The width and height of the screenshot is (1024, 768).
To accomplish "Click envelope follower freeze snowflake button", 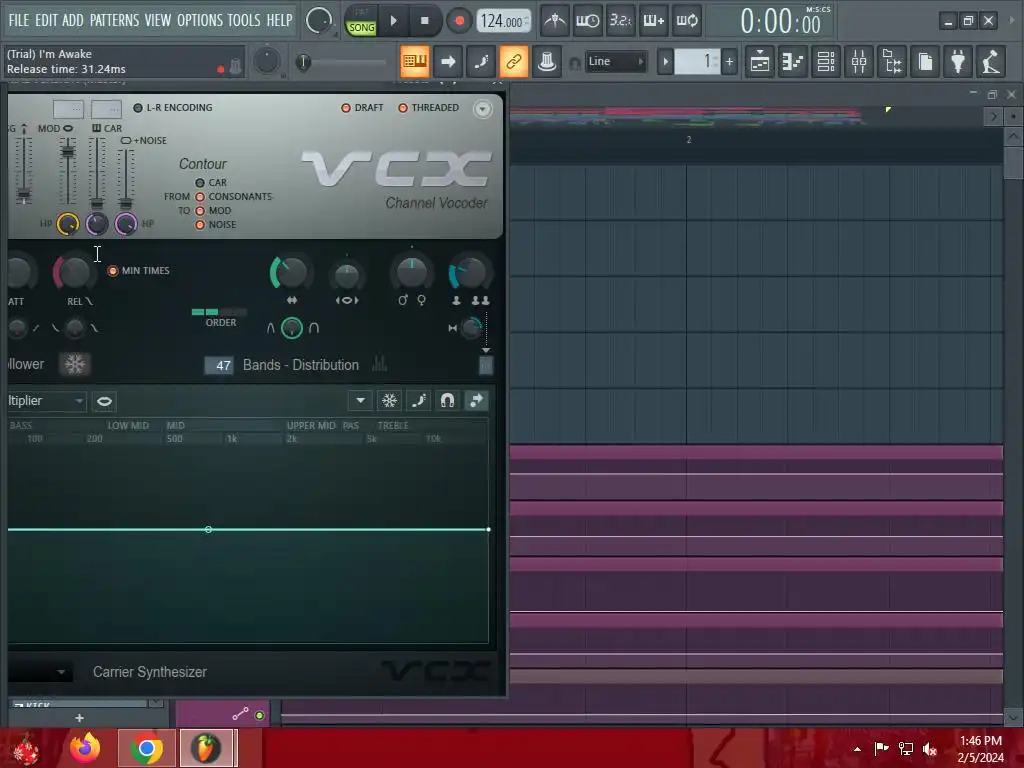I will 74,364.
